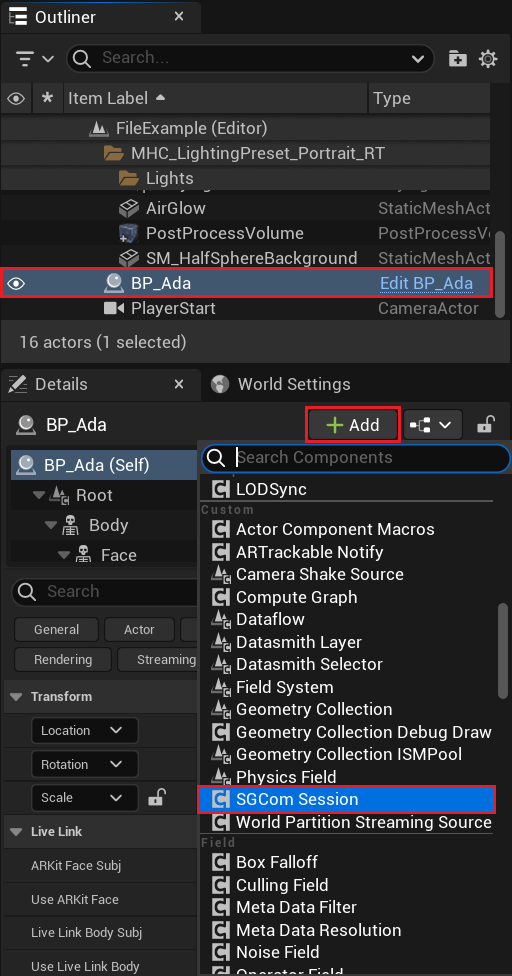Toggle BP_Ada visibility eye icon

coord(16,284)
